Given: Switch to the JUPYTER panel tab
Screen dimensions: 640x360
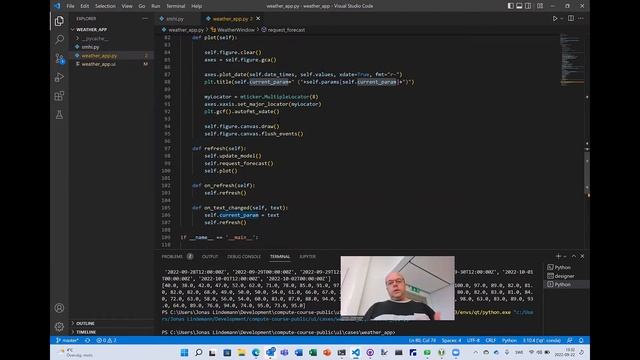Looking at the screenshot, I should pos(307,256).
